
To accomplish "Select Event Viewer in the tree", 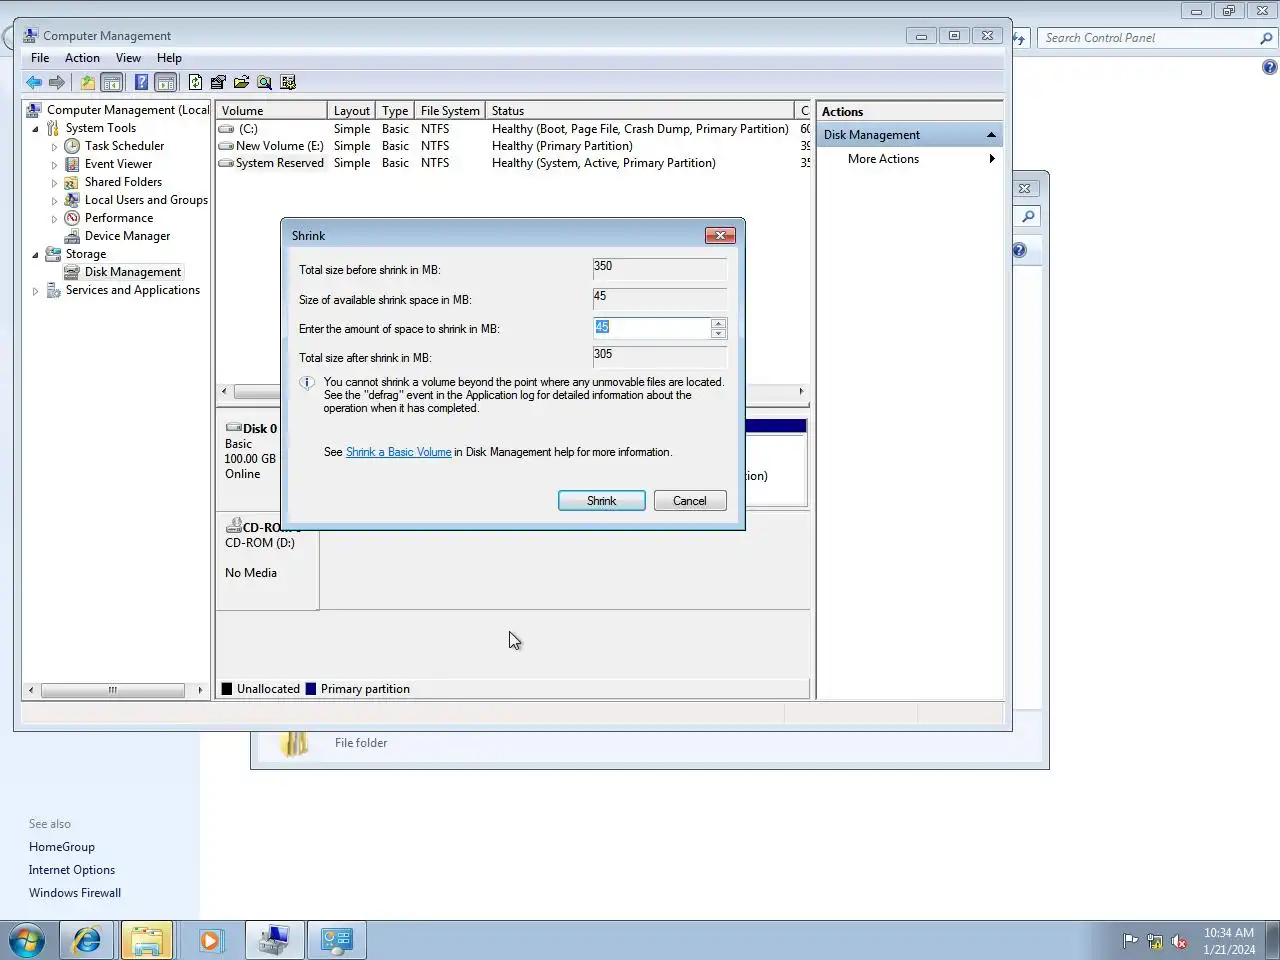I will [x=118, y=164].
